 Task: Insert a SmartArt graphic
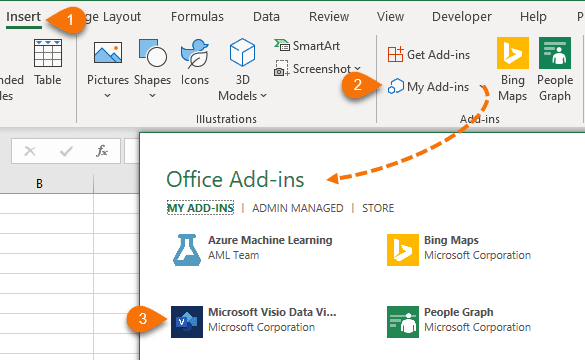pyautogui.click(x=307, y=46)
